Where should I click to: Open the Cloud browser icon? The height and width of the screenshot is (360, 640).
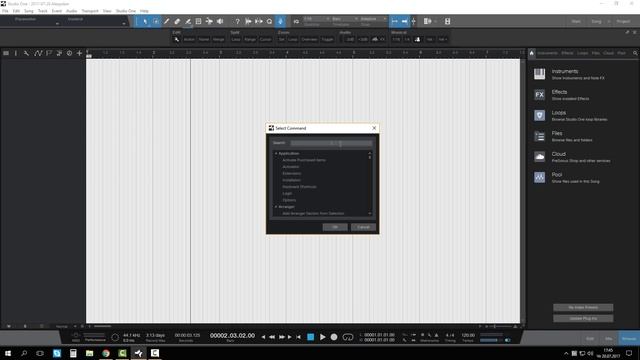(540, 157)
